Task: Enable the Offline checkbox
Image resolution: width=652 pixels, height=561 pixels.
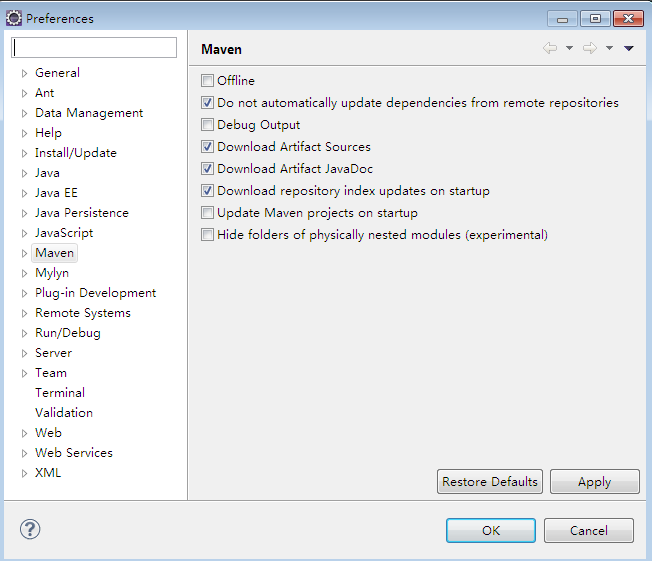Action: [207, 80]
